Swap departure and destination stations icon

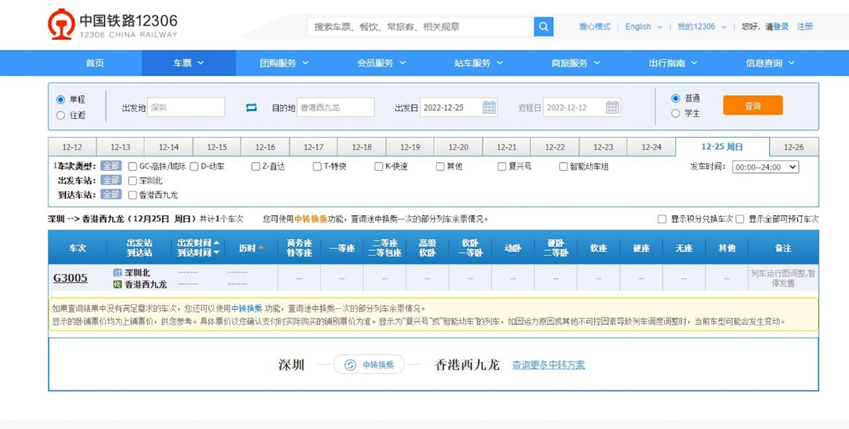point(251,107)
